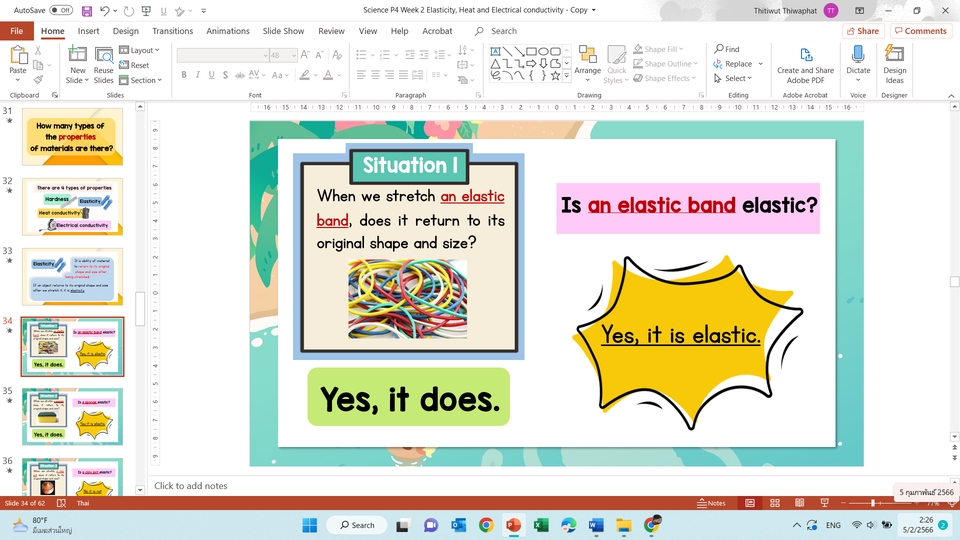Click the Reset slide button

(134, 65)
